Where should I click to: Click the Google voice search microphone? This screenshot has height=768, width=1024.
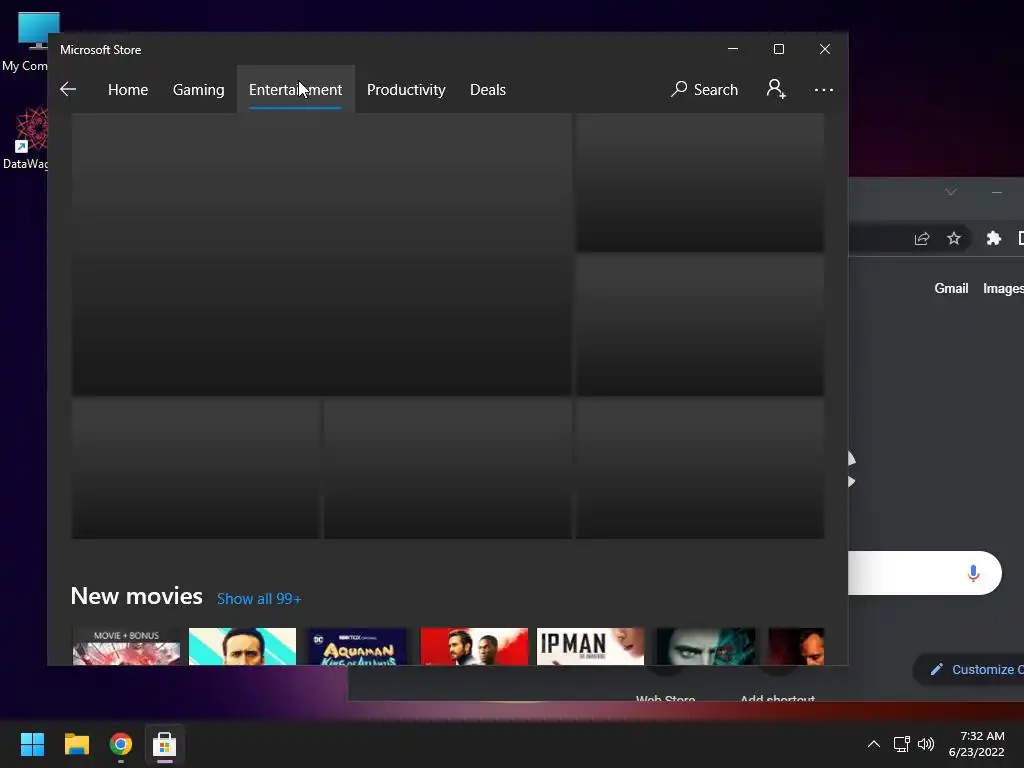click(x=973, y=573)
